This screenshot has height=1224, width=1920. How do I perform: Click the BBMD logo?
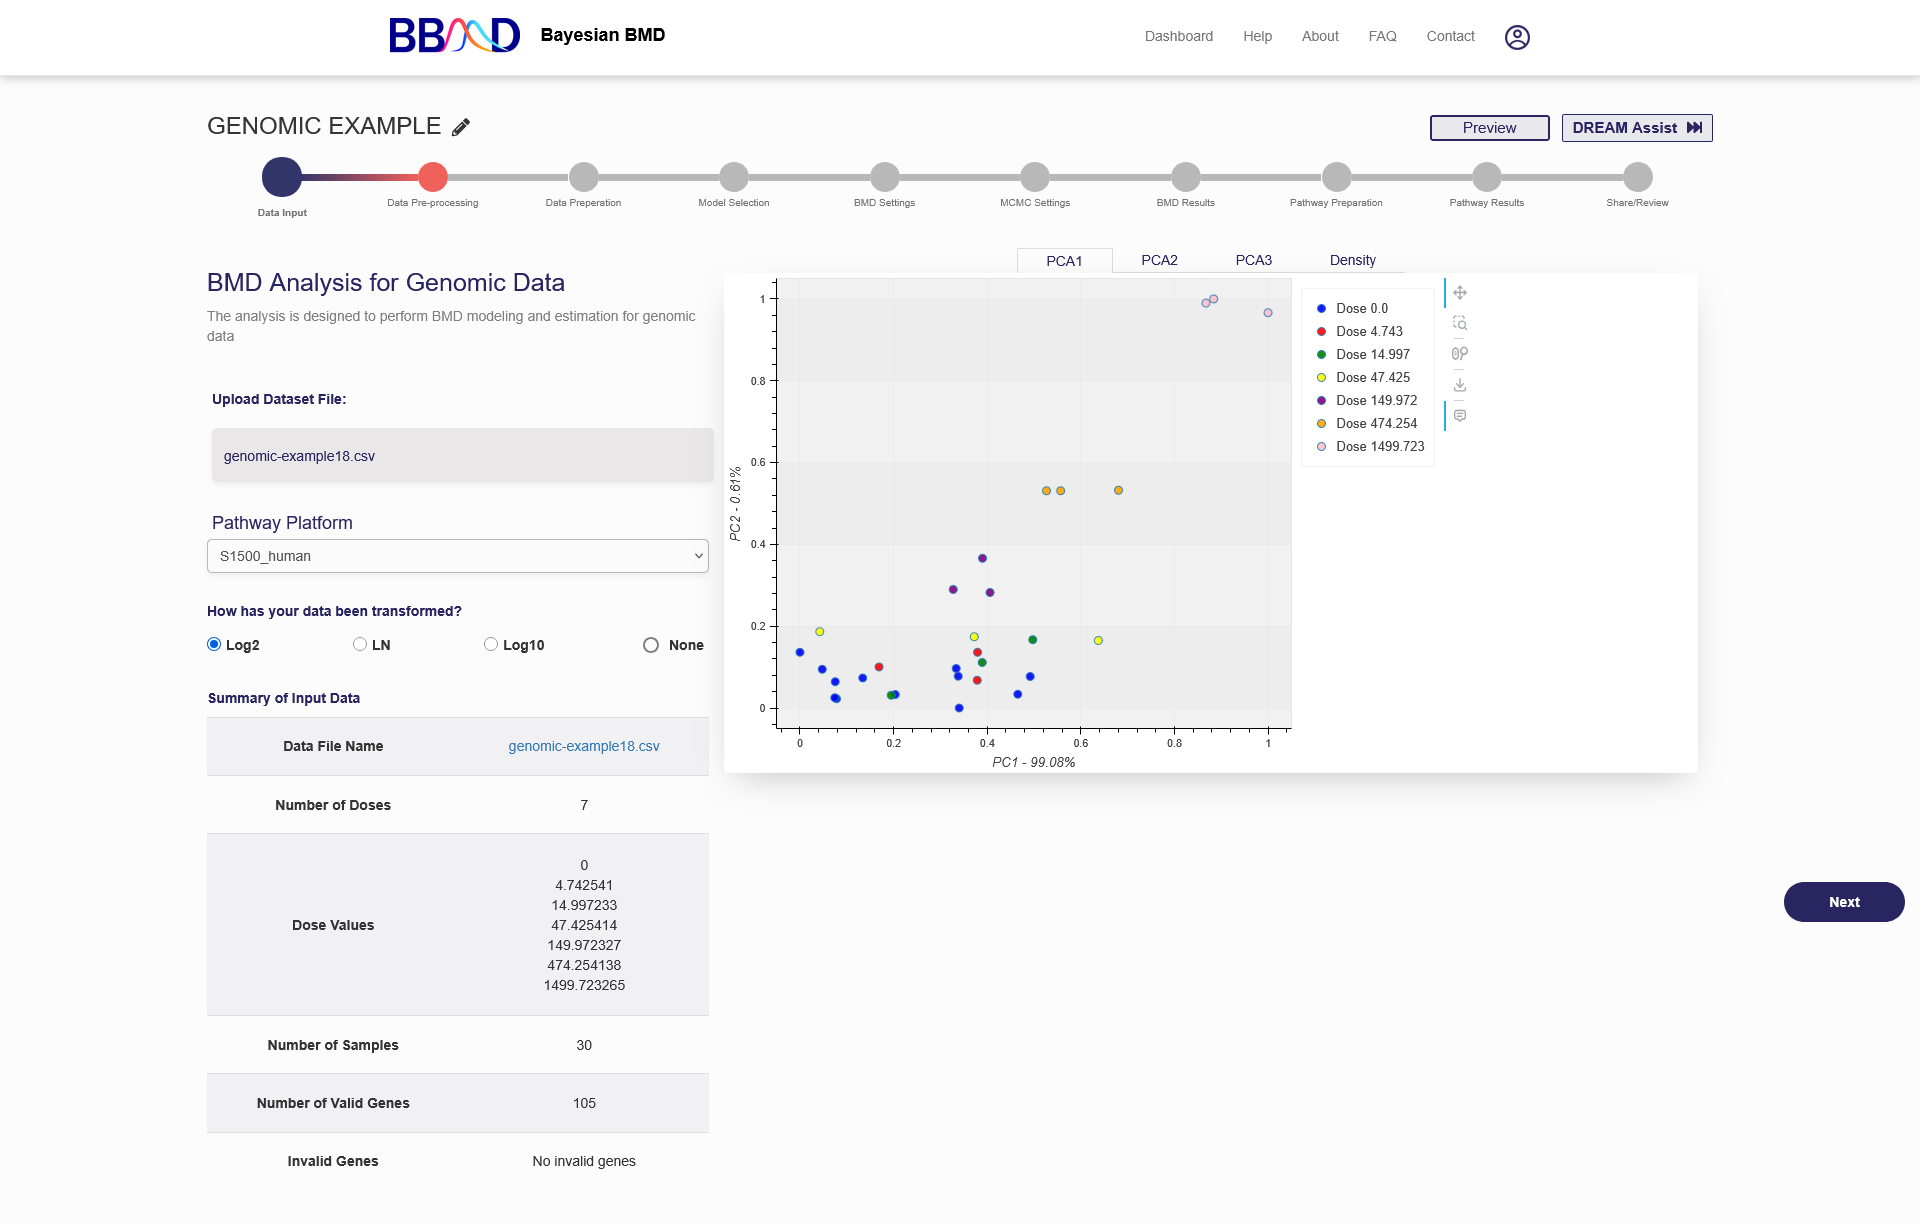point(454,35)
